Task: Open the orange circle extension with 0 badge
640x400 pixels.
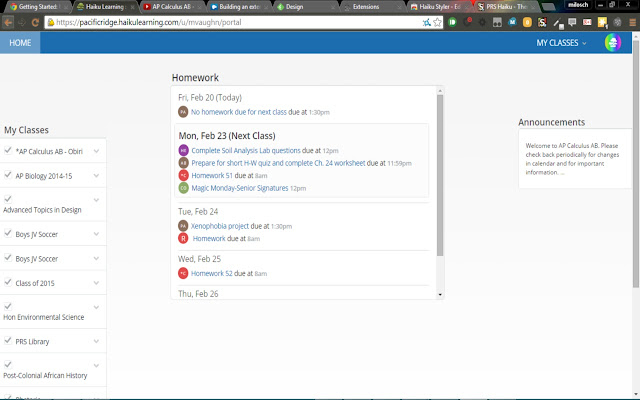Action: coord(527,22)
